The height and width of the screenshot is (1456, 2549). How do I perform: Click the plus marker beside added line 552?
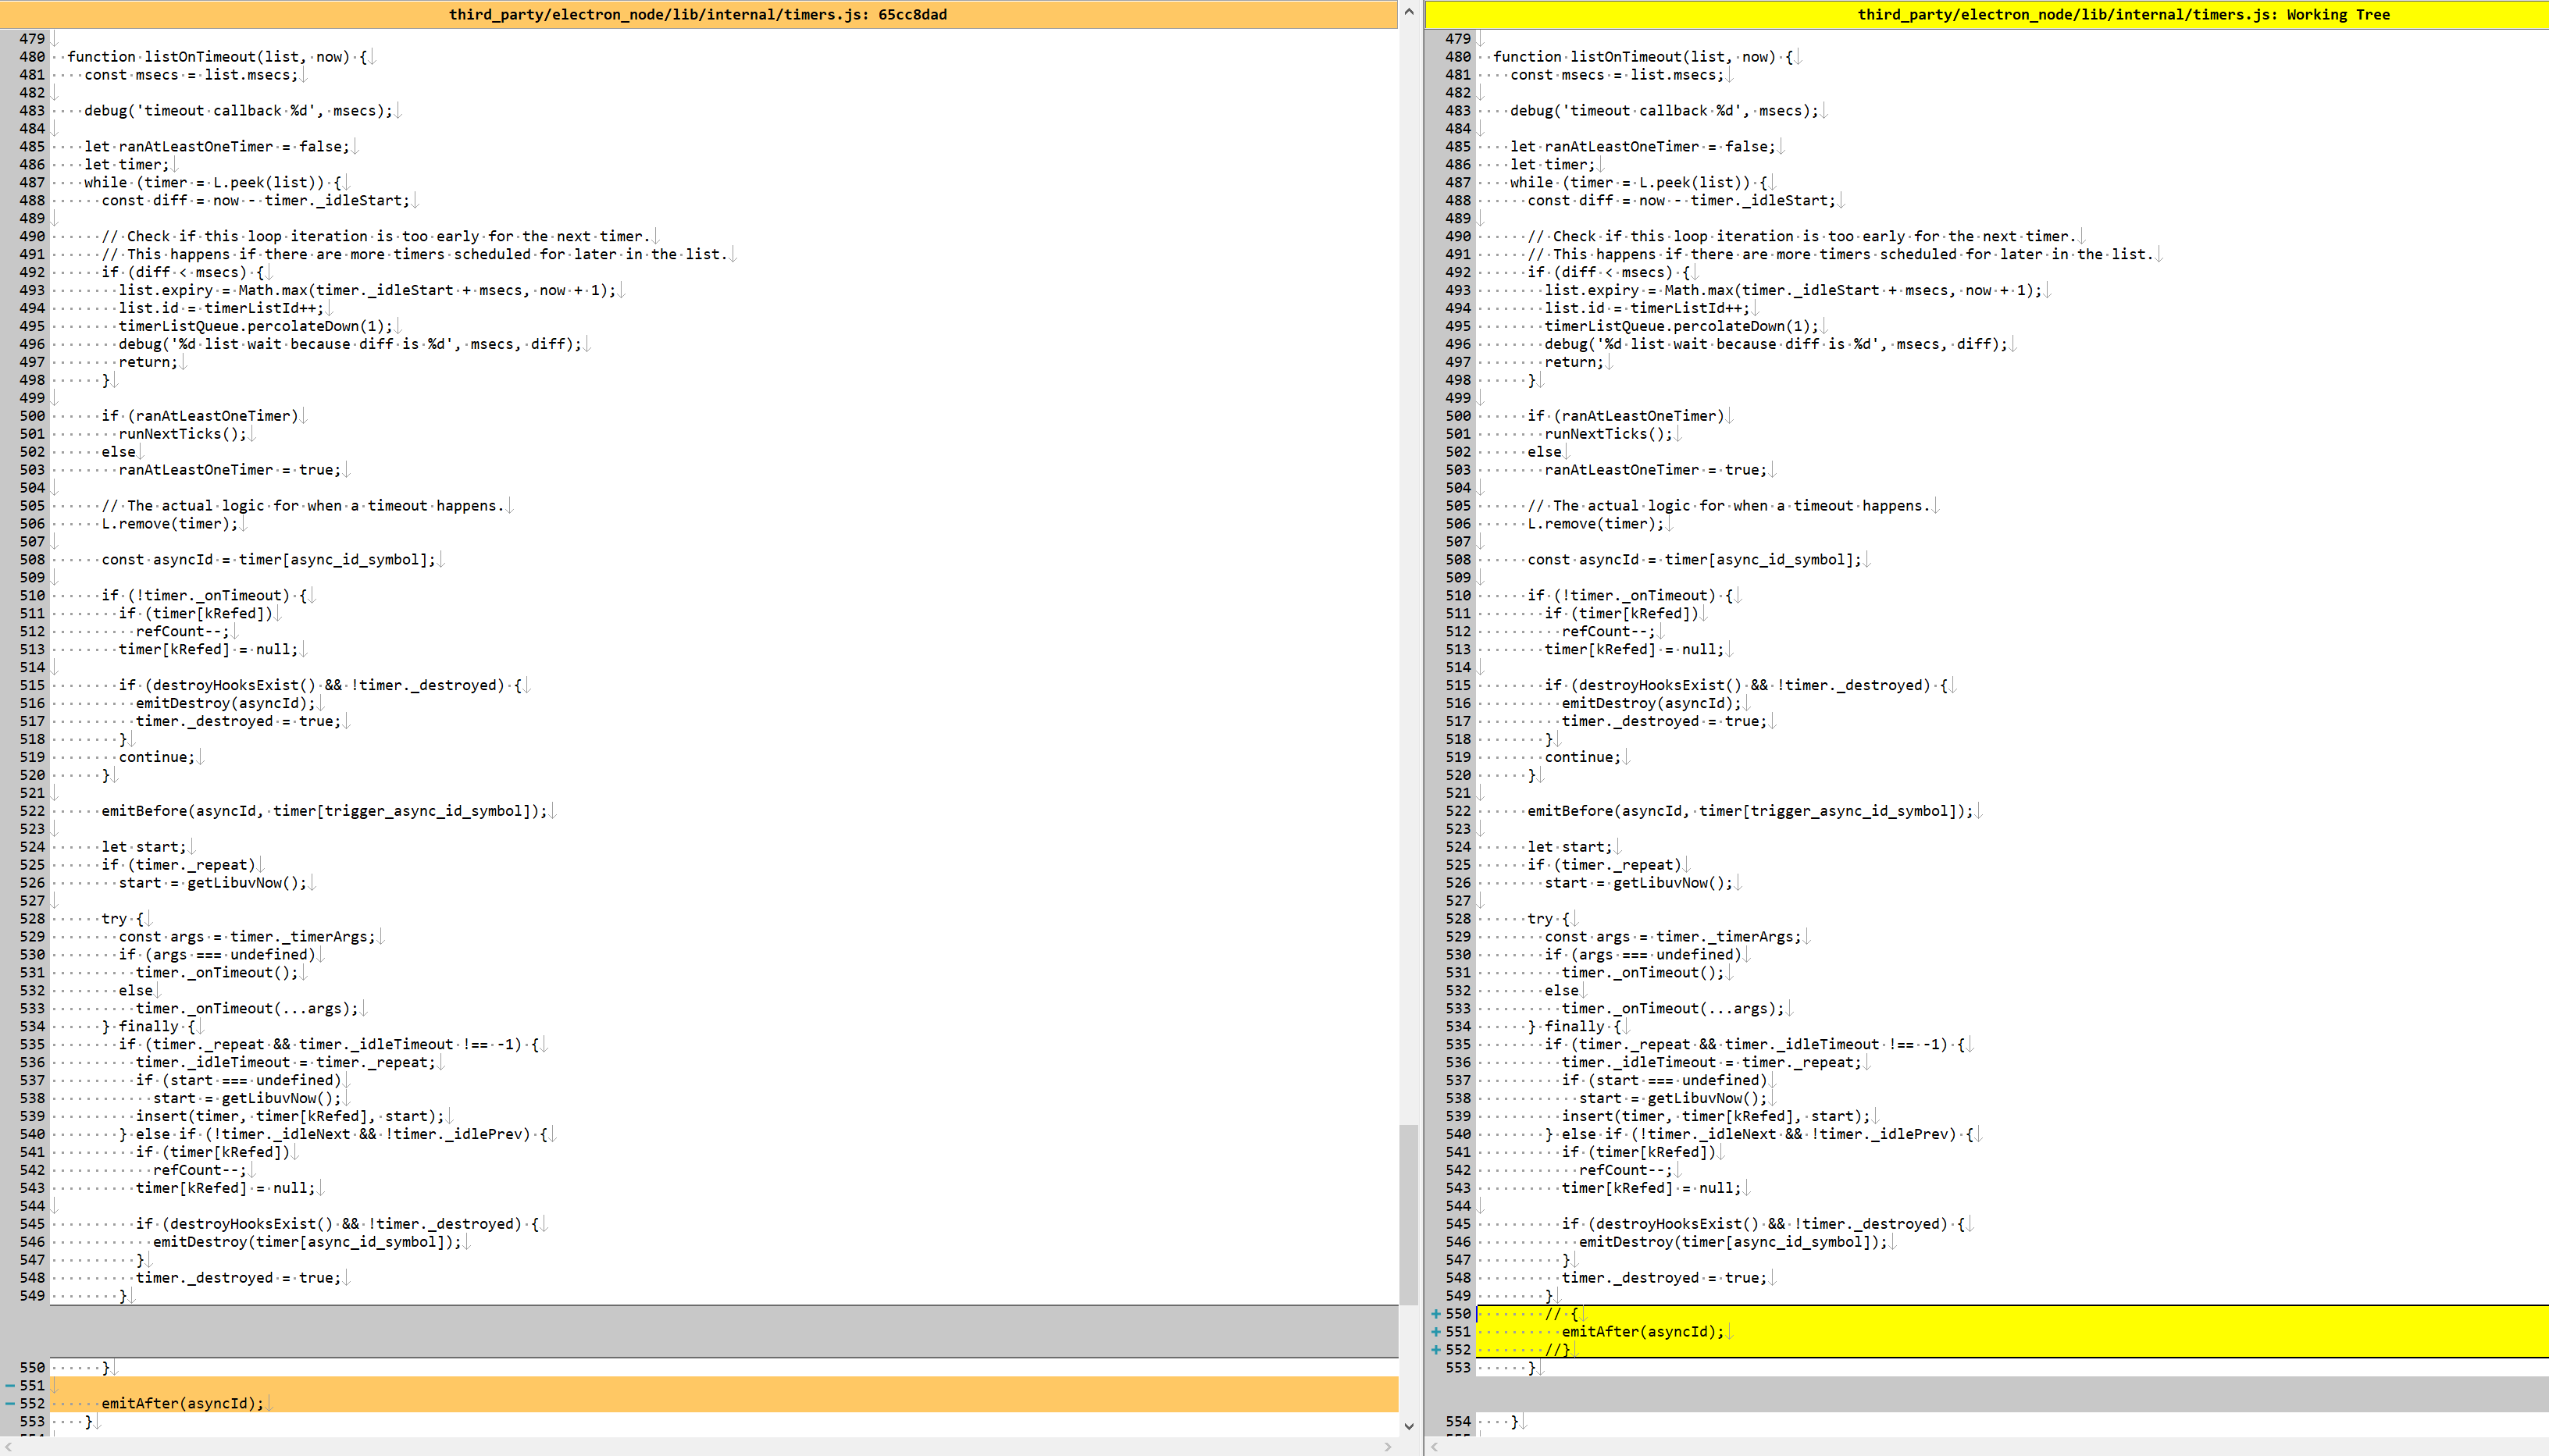click(x=1435, y=1349)
